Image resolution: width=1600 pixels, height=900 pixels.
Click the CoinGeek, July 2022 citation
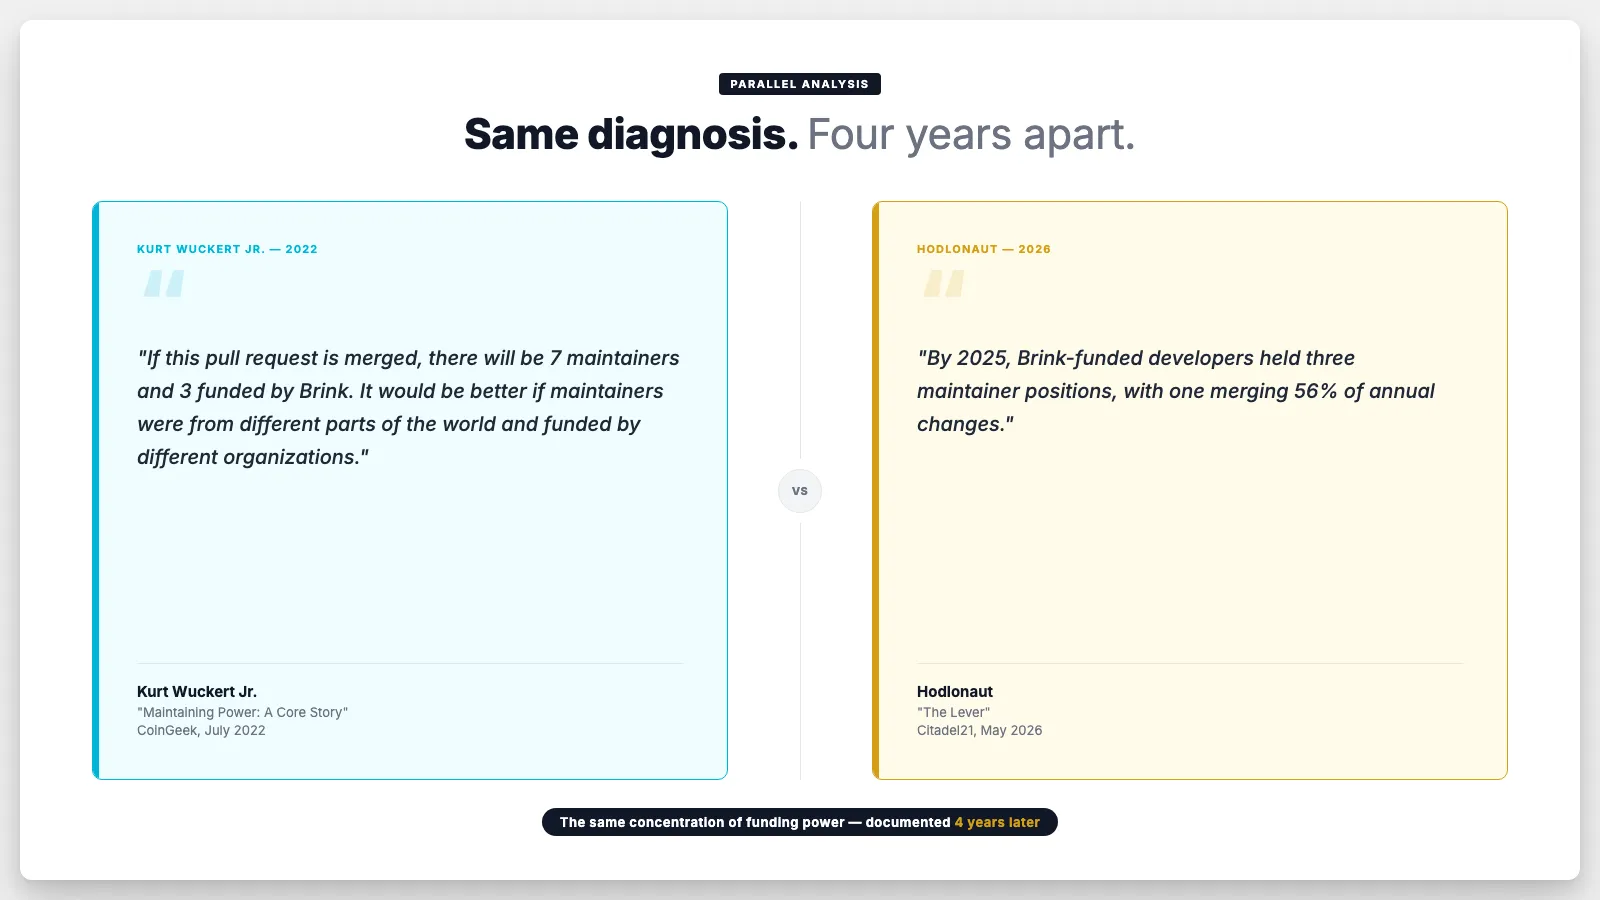point(201,730)
